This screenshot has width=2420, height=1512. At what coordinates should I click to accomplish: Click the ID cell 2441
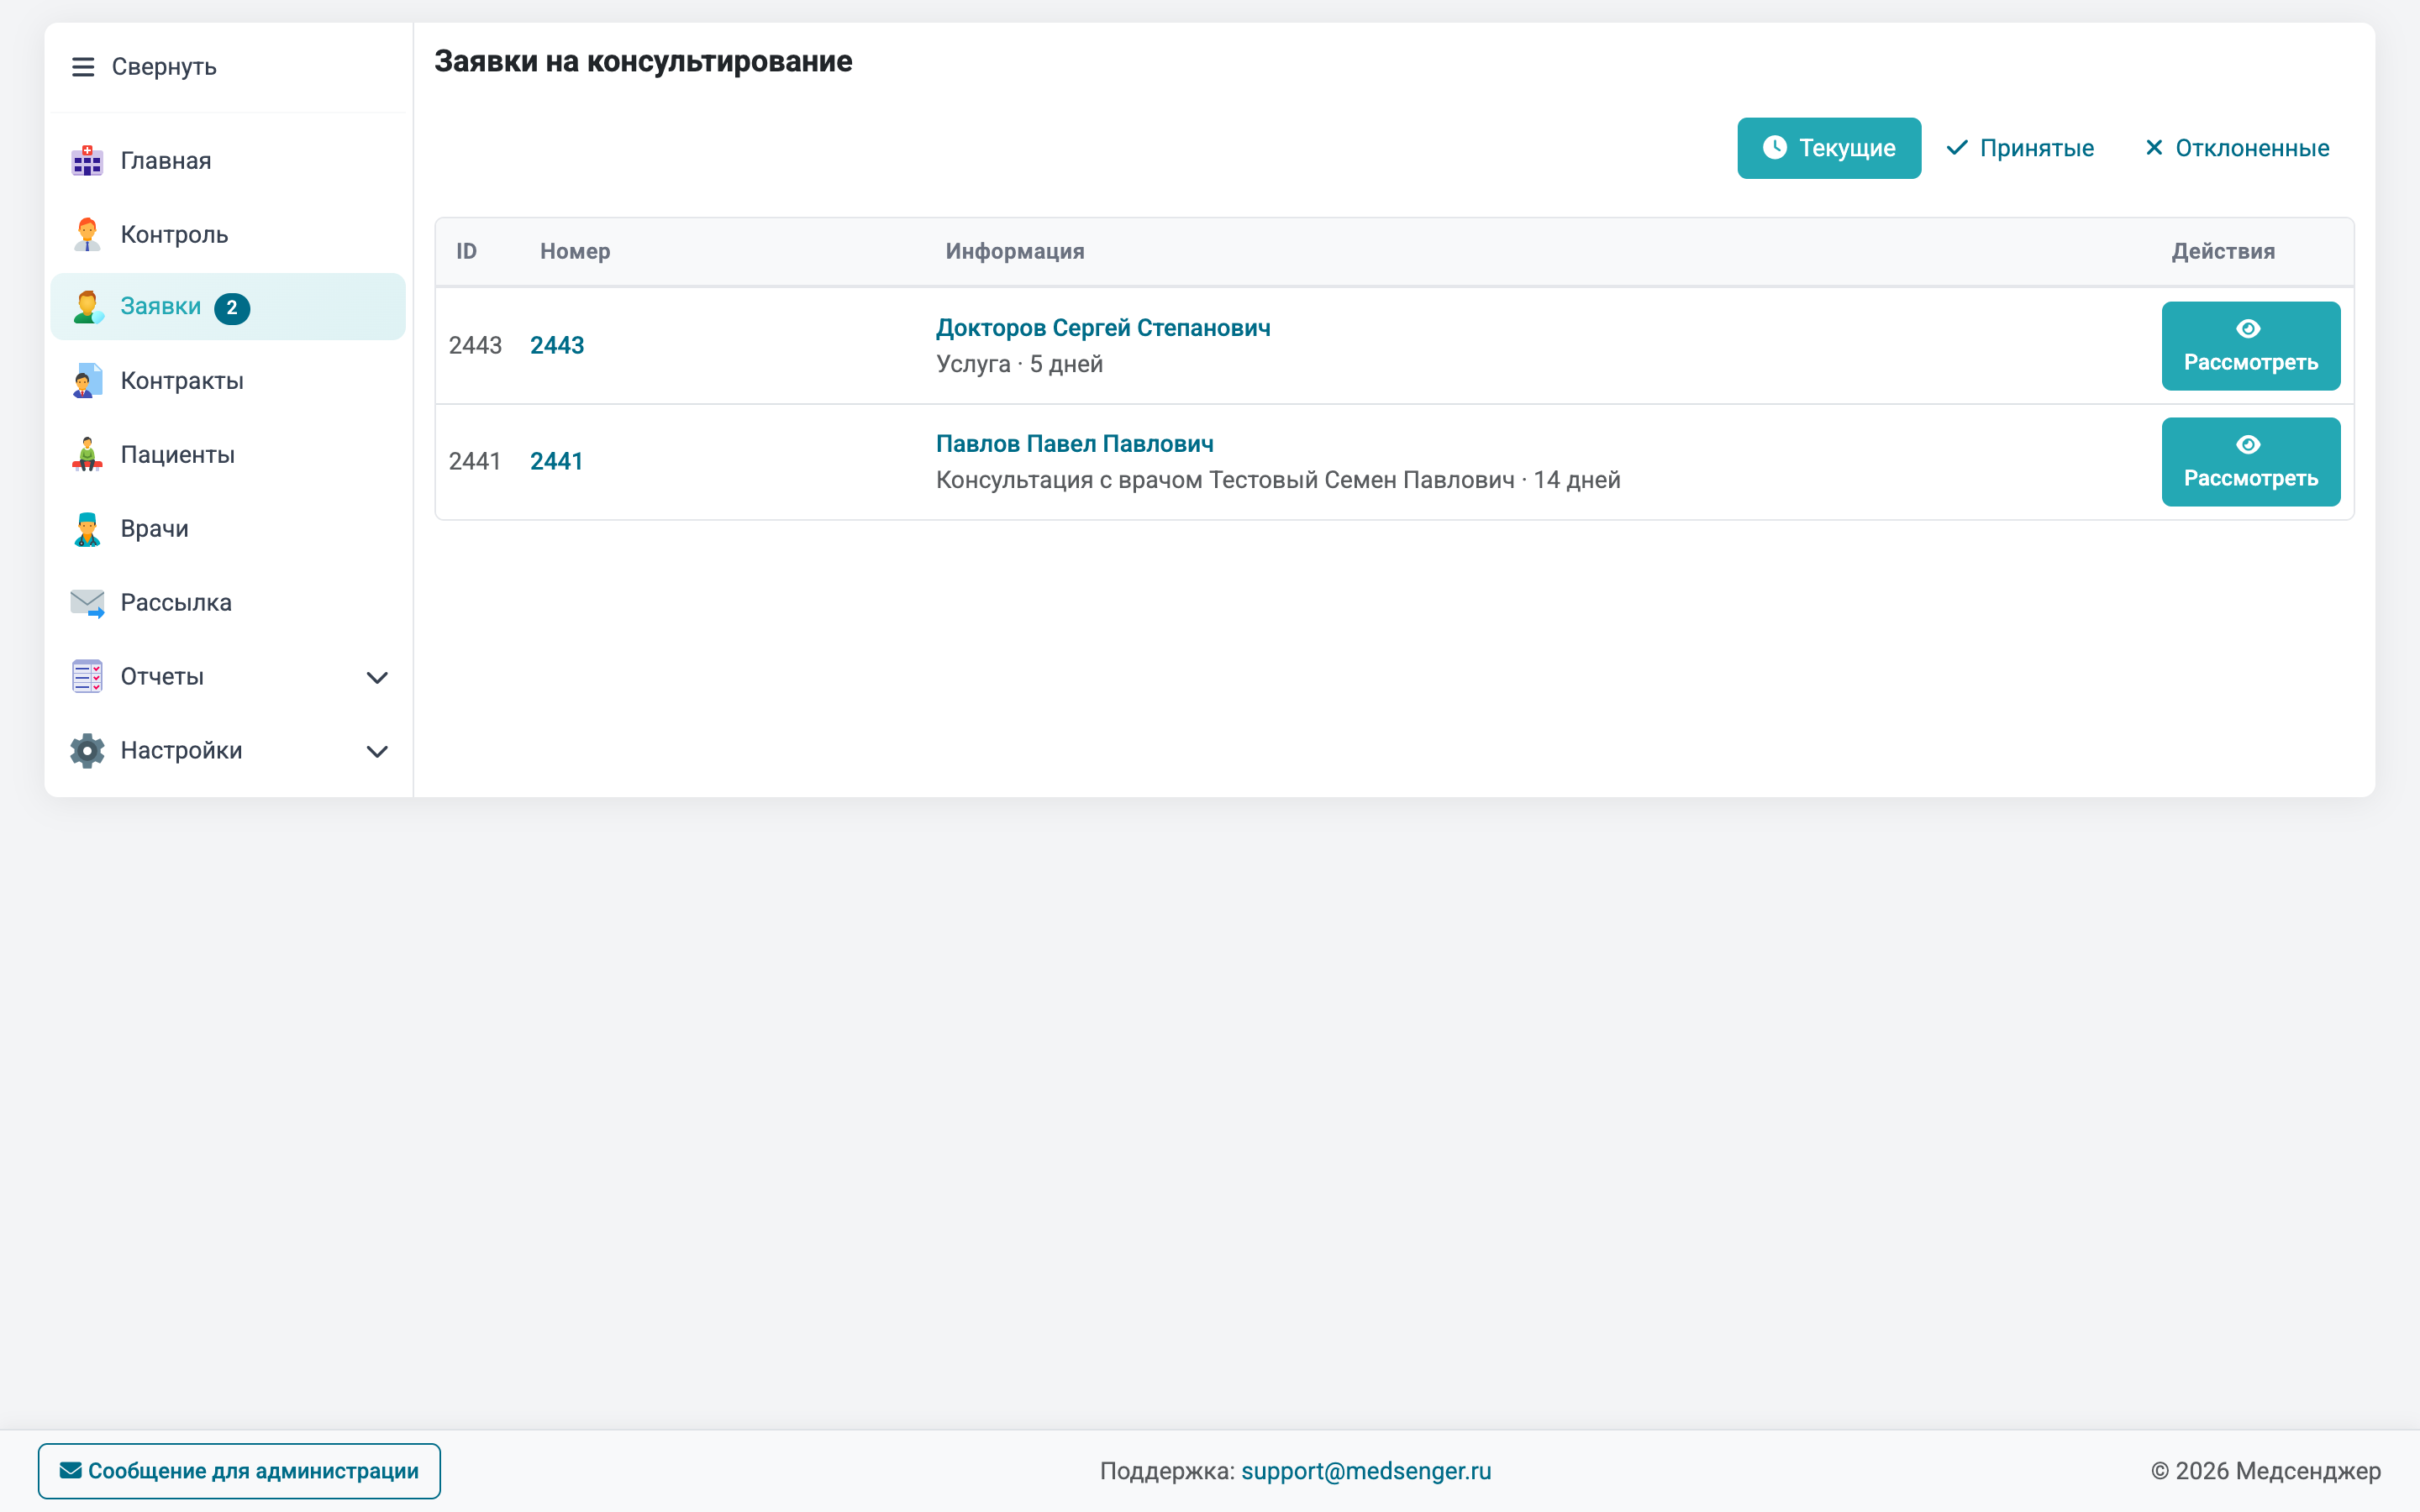475,462
